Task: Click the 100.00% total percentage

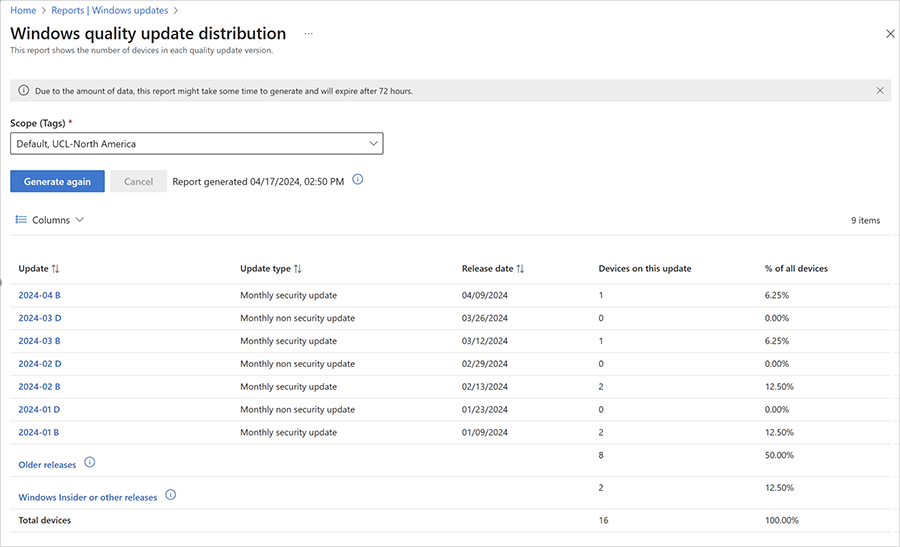Action: click(781, 520)
